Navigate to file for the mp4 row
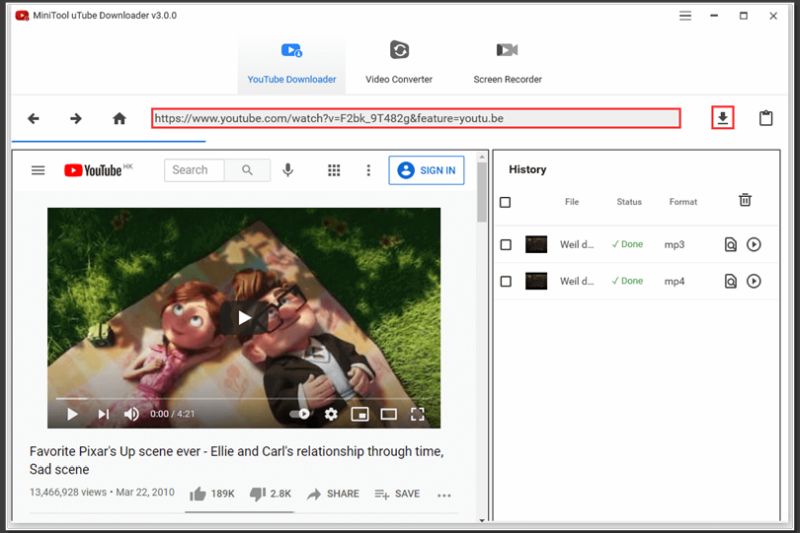Screen dimensions: 800x533 [x=731, y=282]
